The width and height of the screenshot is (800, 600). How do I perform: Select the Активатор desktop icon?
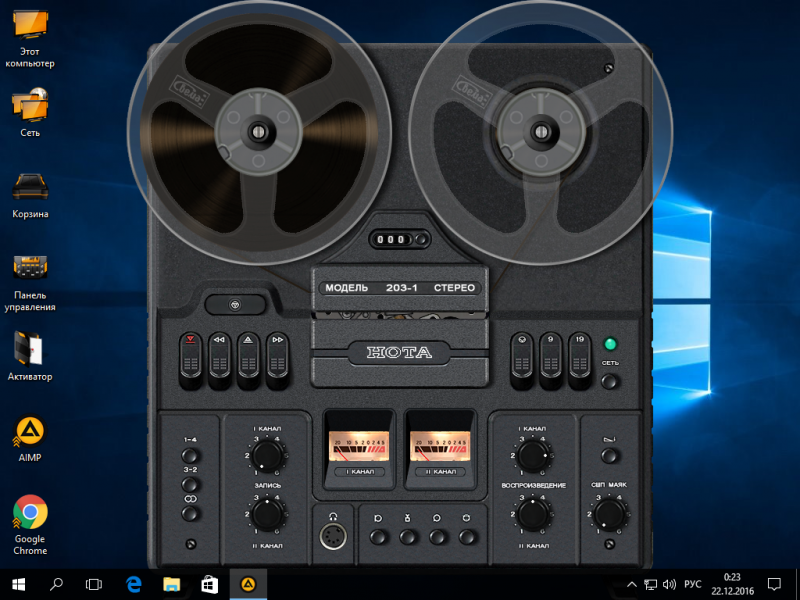tap(30, 356)
